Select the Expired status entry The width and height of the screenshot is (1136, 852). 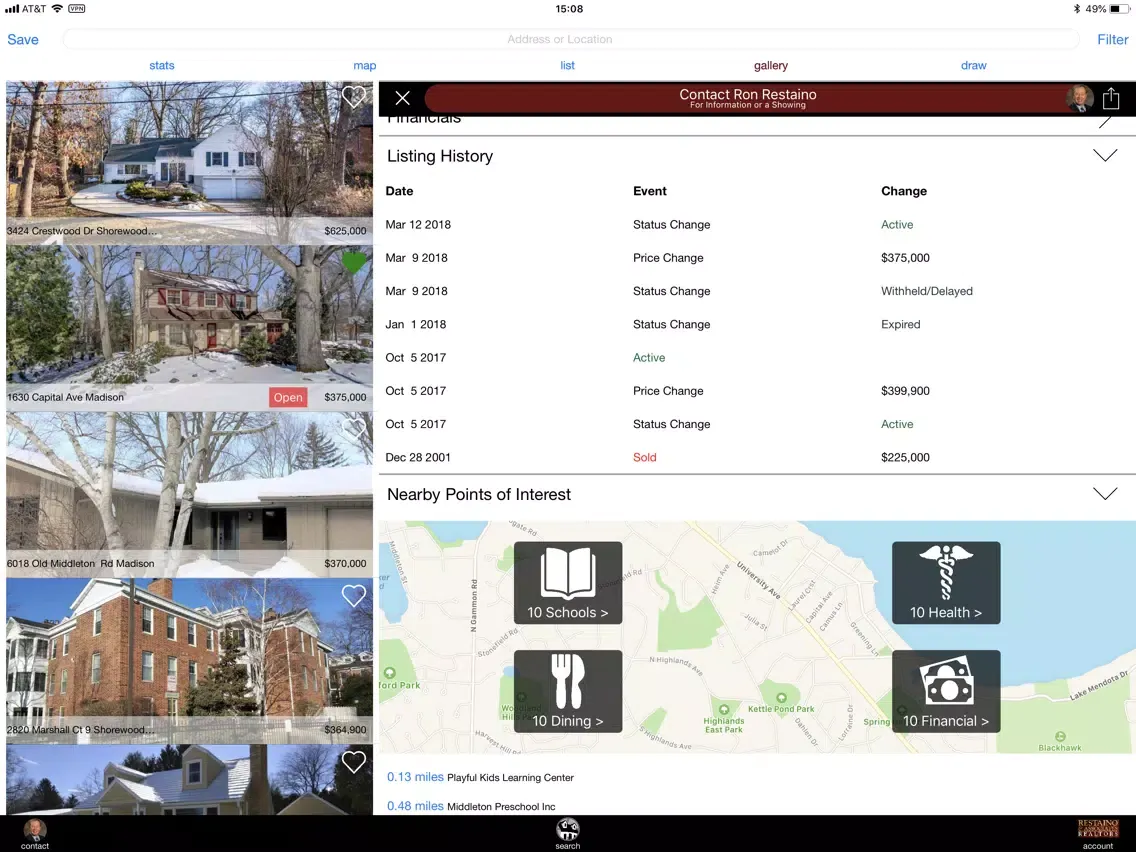pyautogui.click(x=901, y=325)
